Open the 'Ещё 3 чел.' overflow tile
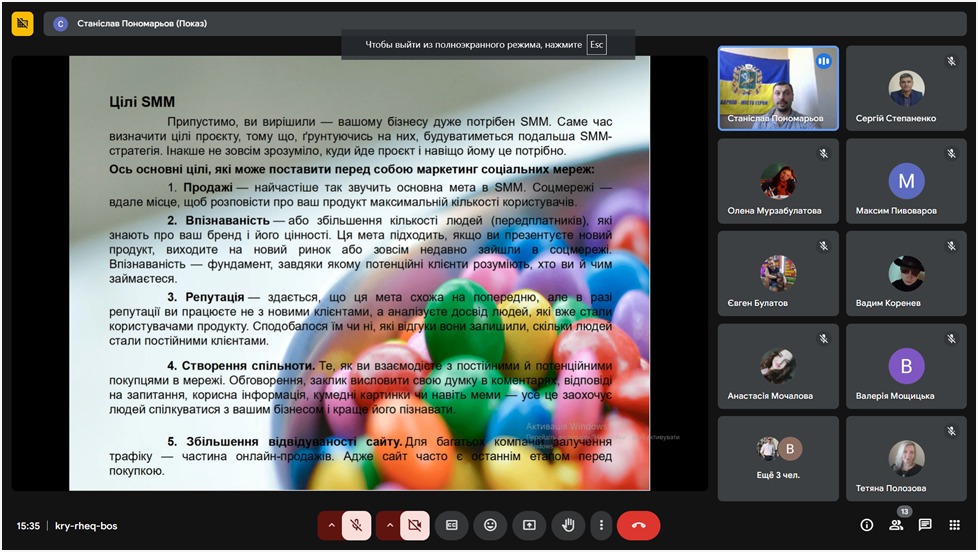Image resolution: width=978 pixels, height=552 pixels. point(778,458)
